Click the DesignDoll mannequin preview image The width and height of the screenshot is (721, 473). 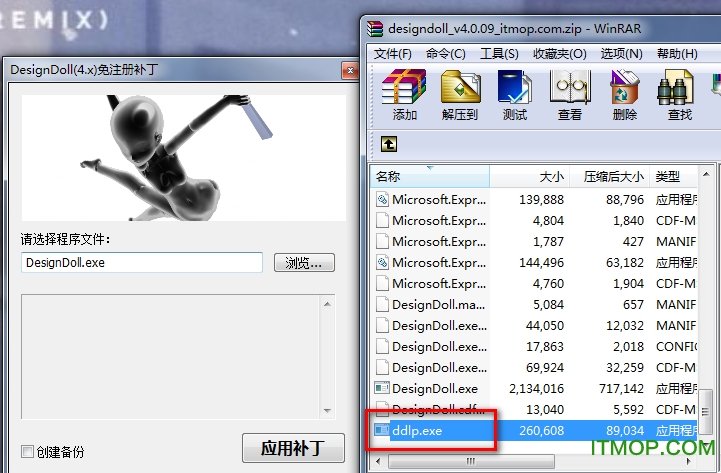184,158
